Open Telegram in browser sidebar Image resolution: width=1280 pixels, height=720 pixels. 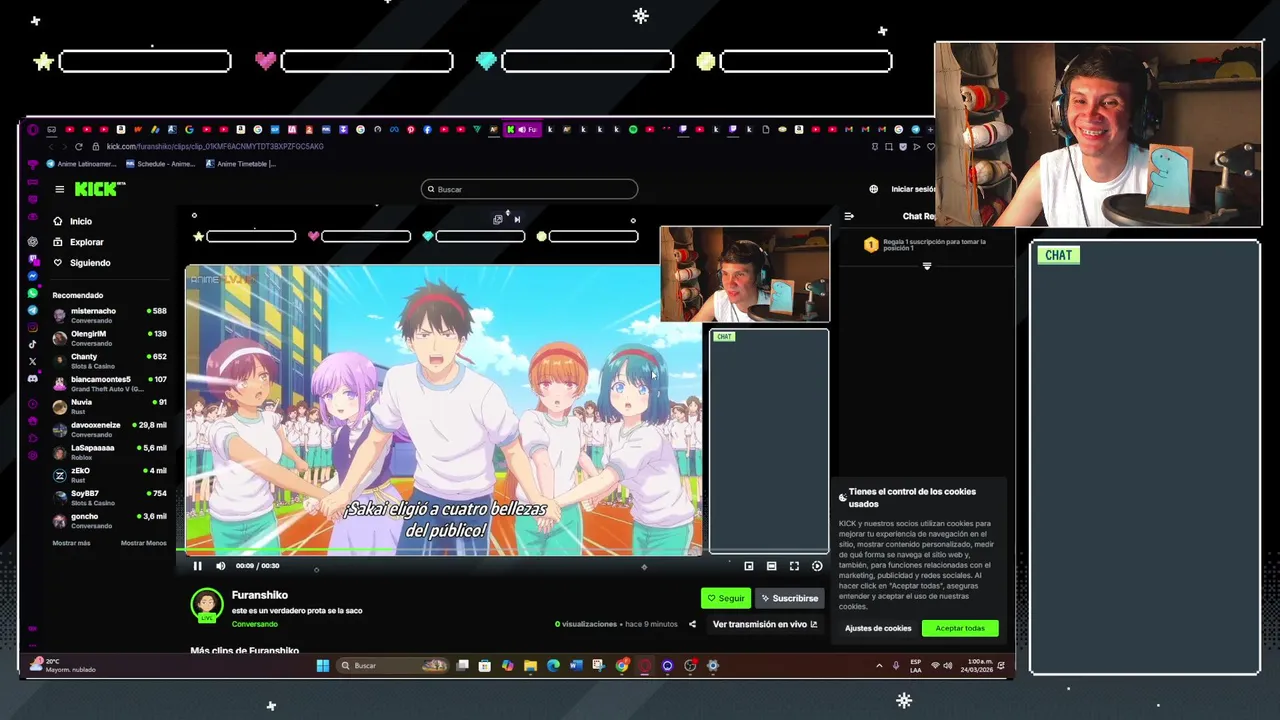click(x=33, y=310)
